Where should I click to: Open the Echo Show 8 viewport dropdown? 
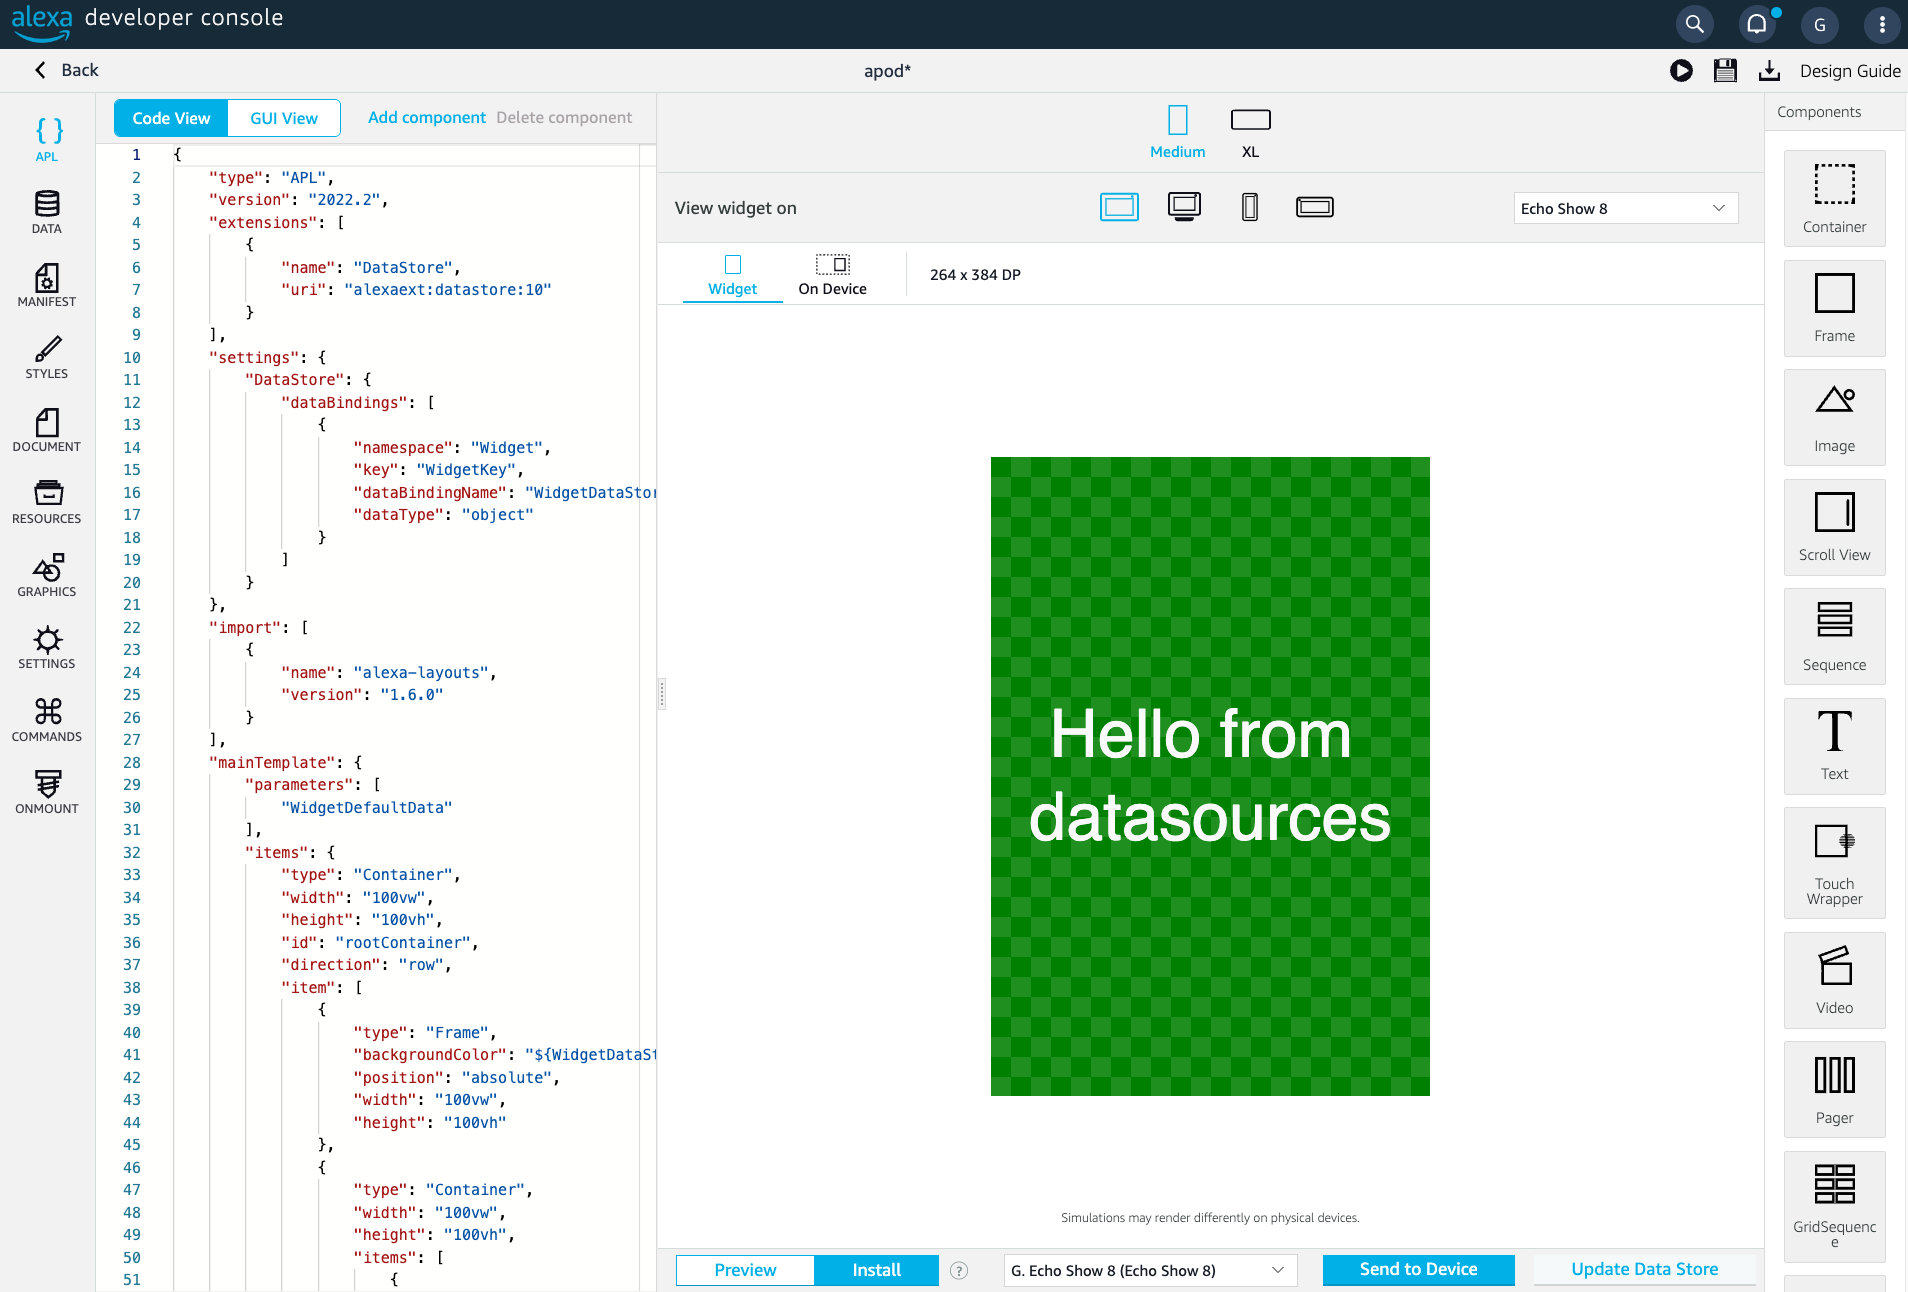coord(1625,208)
